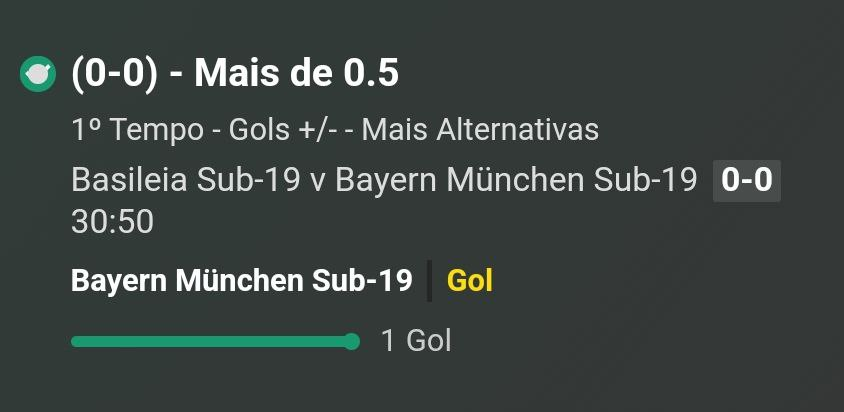
Task: Click the "1 Gol" progress label
Action: (416, 341)
